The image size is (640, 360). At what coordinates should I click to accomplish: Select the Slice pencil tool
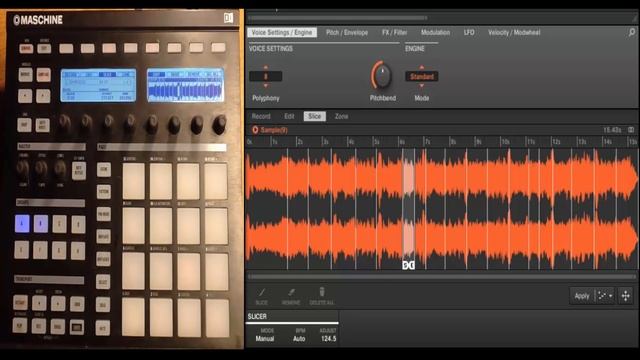pos(262,292)
